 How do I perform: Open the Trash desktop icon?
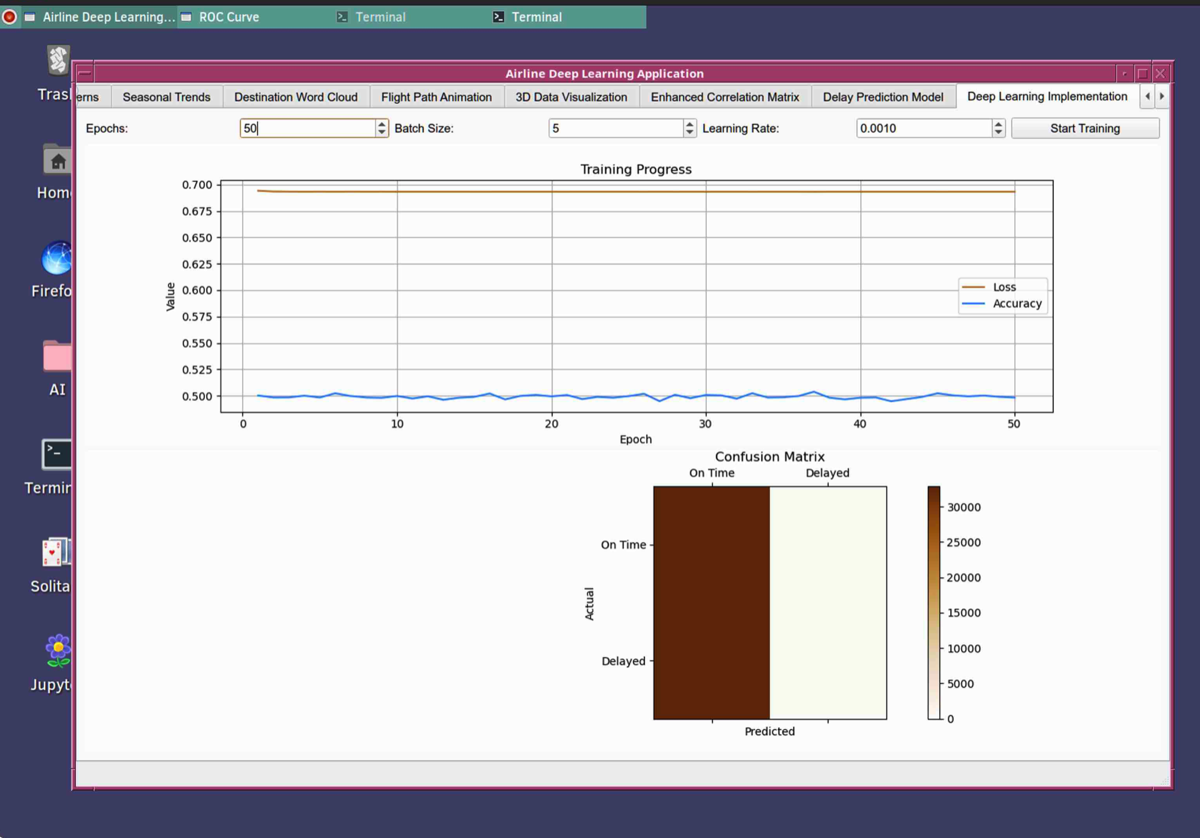pos(57,62)
